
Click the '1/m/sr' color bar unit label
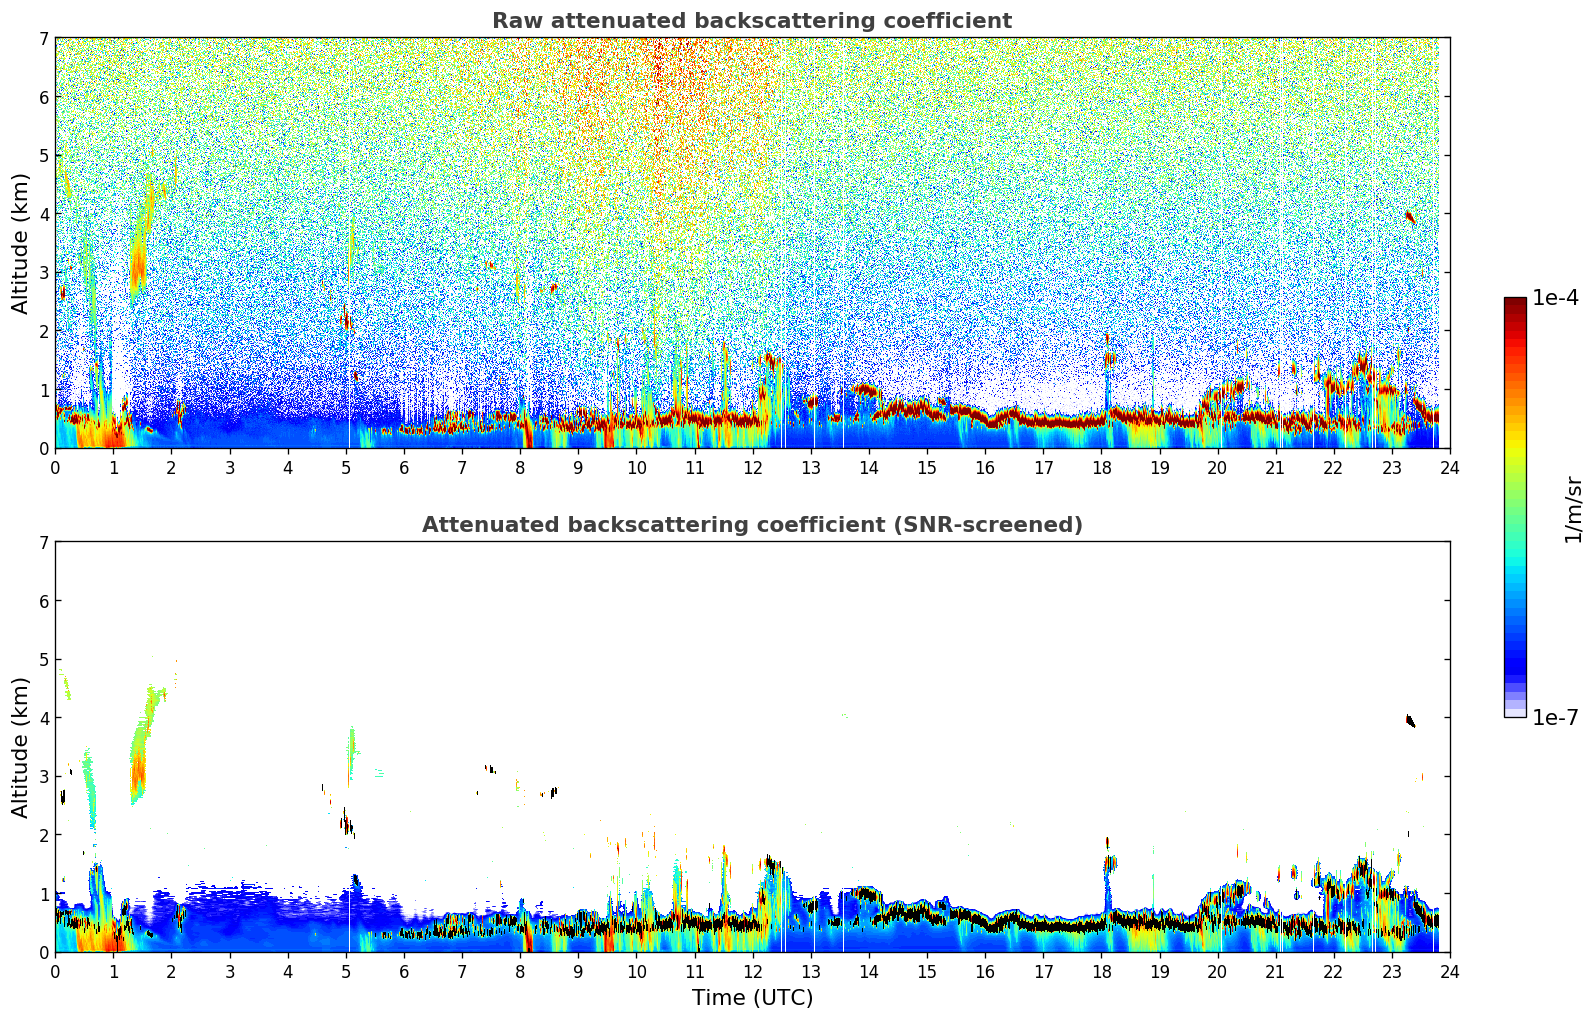(1574, 509)
